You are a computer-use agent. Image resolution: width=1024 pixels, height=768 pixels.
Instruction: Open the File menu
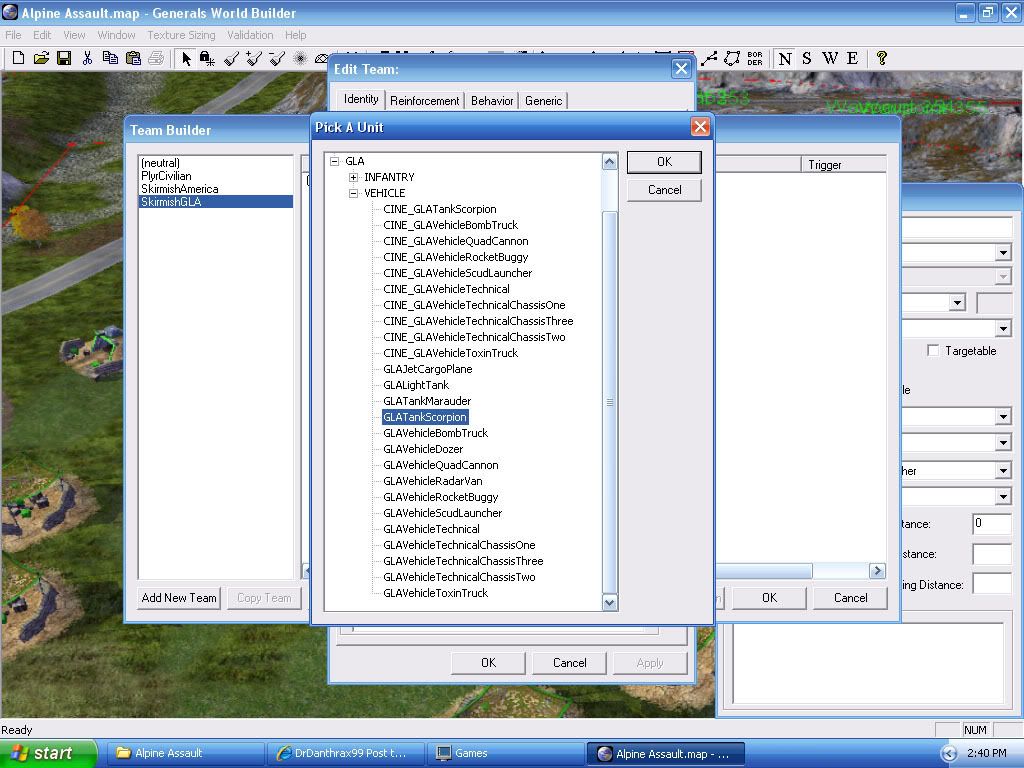pyautogui.click(x=13, y=35)
